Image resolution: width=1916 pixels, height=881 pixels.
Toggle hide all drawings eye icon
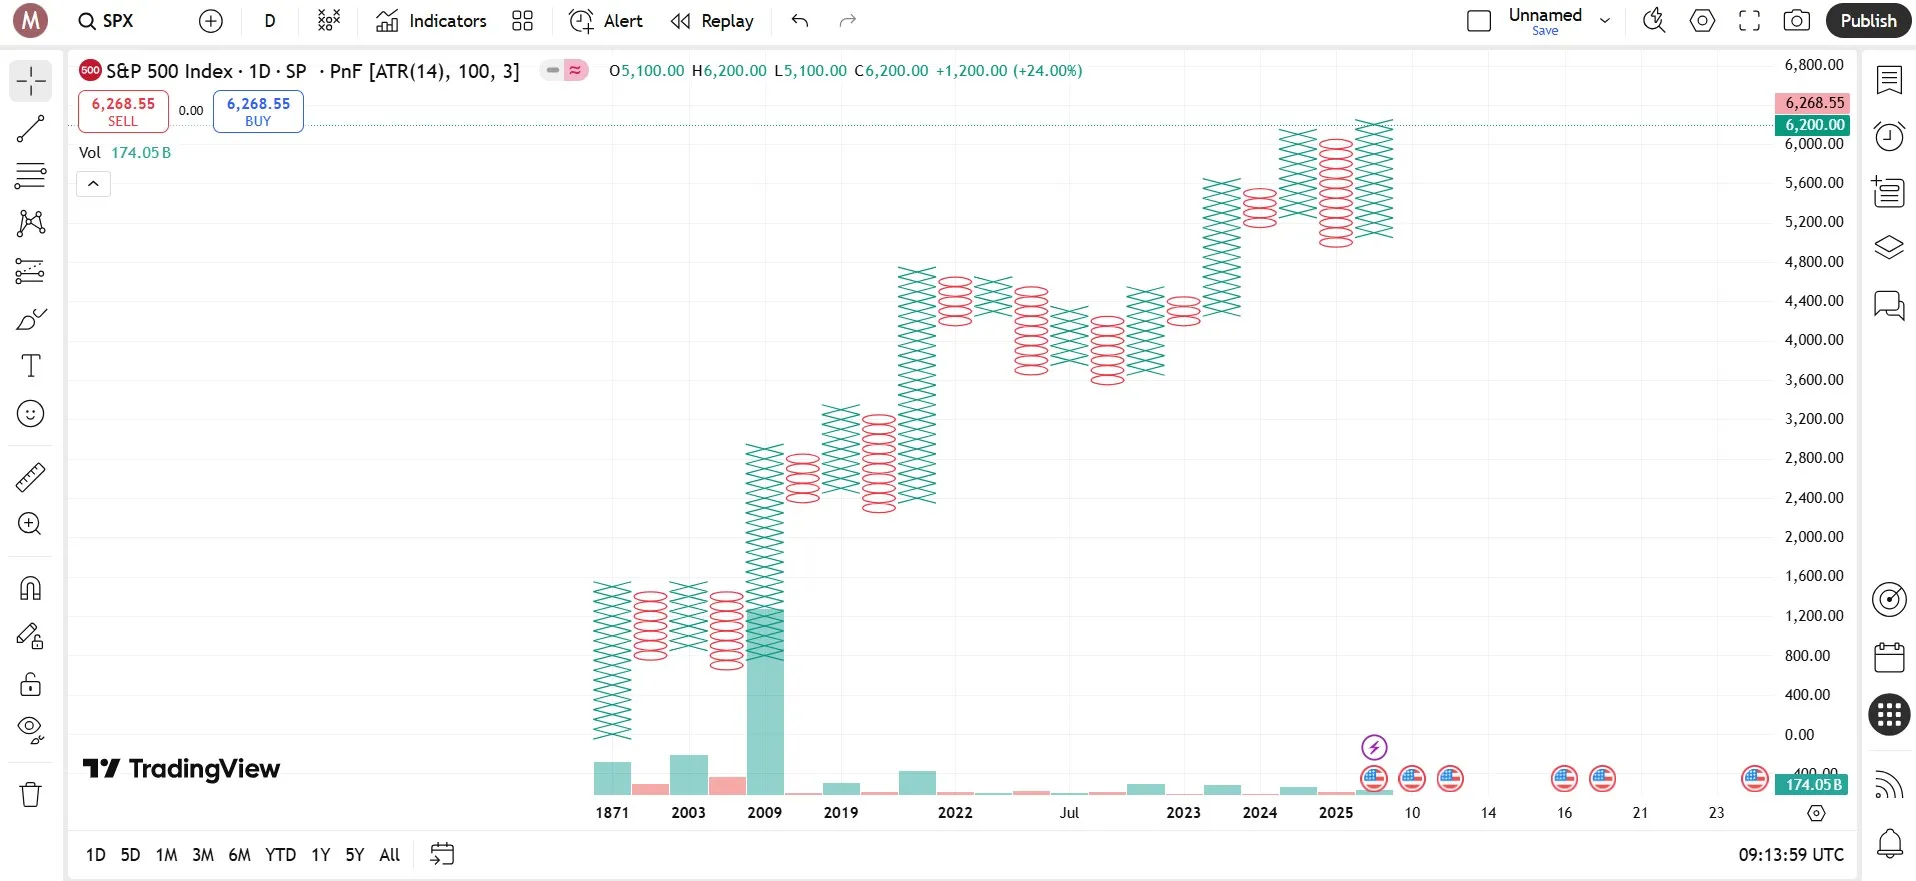point(31,730)
